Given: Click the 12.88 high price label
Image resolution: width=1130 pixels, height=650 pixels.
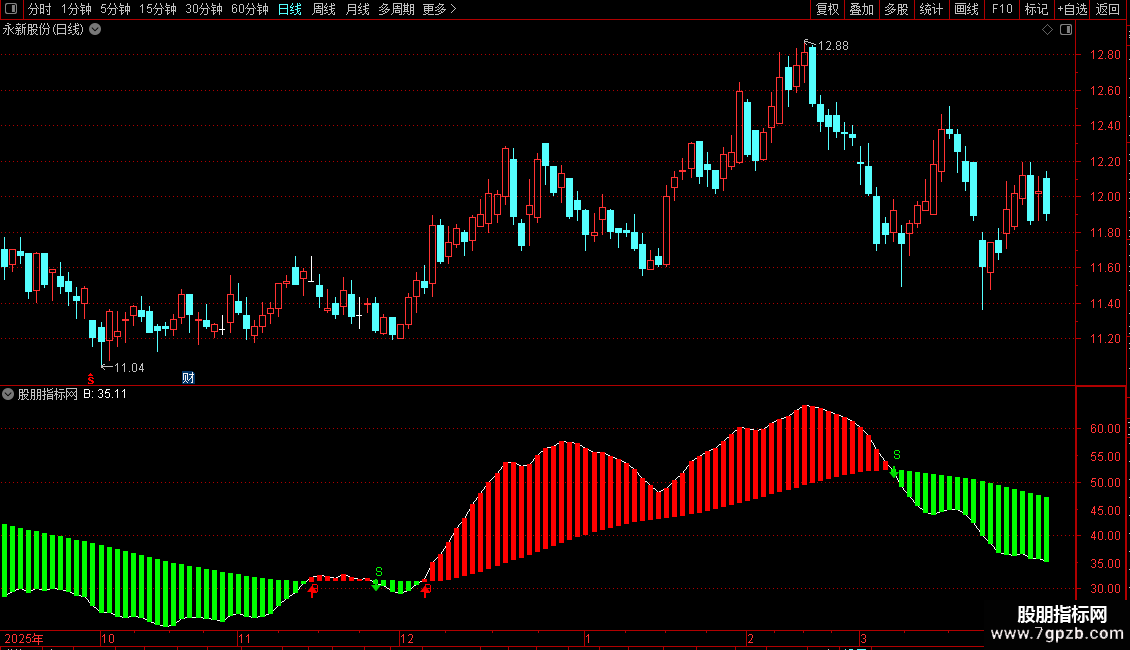Looking at the screenshot, I should click(x=833, y=46).
